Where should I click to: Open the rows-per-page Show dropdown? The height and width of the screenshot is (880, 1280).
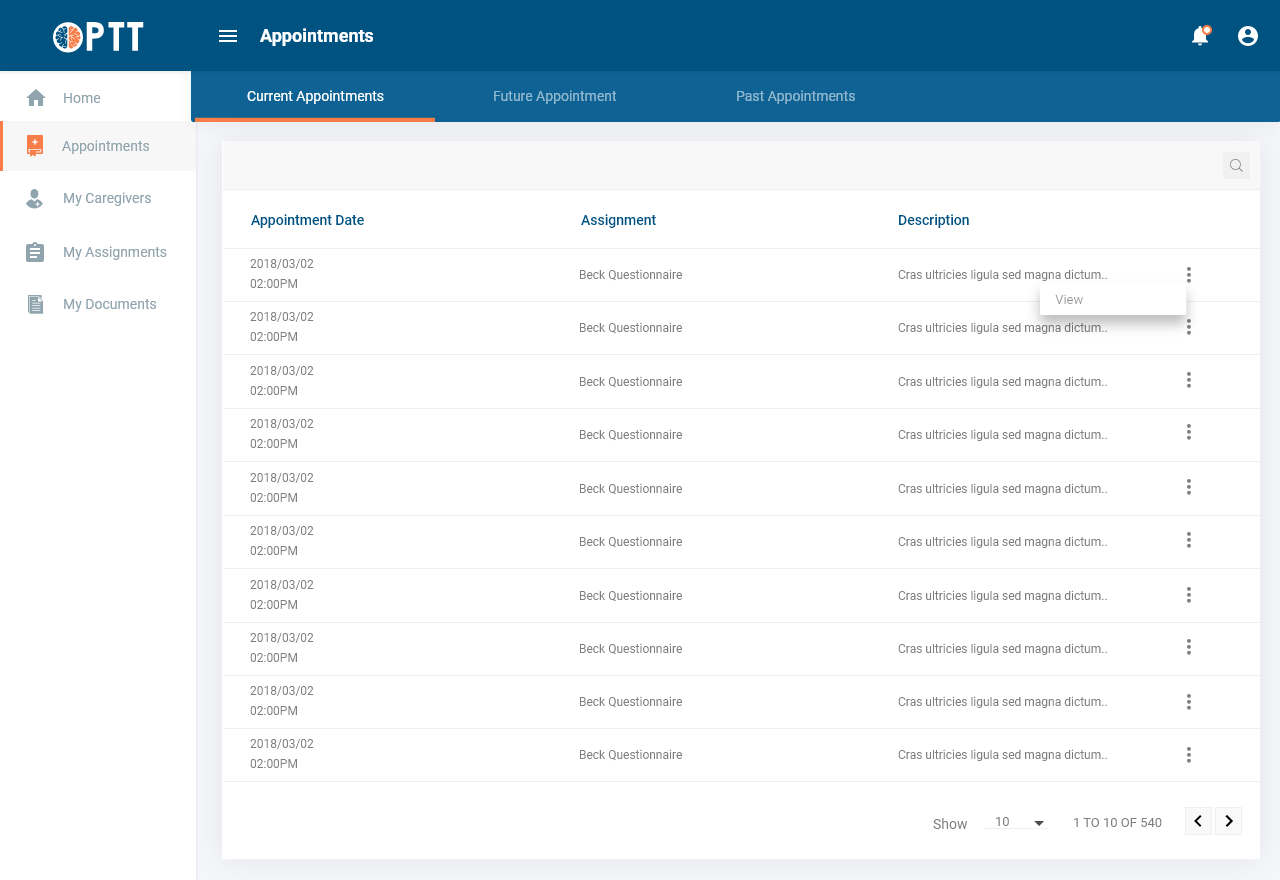coord(1016,823)
